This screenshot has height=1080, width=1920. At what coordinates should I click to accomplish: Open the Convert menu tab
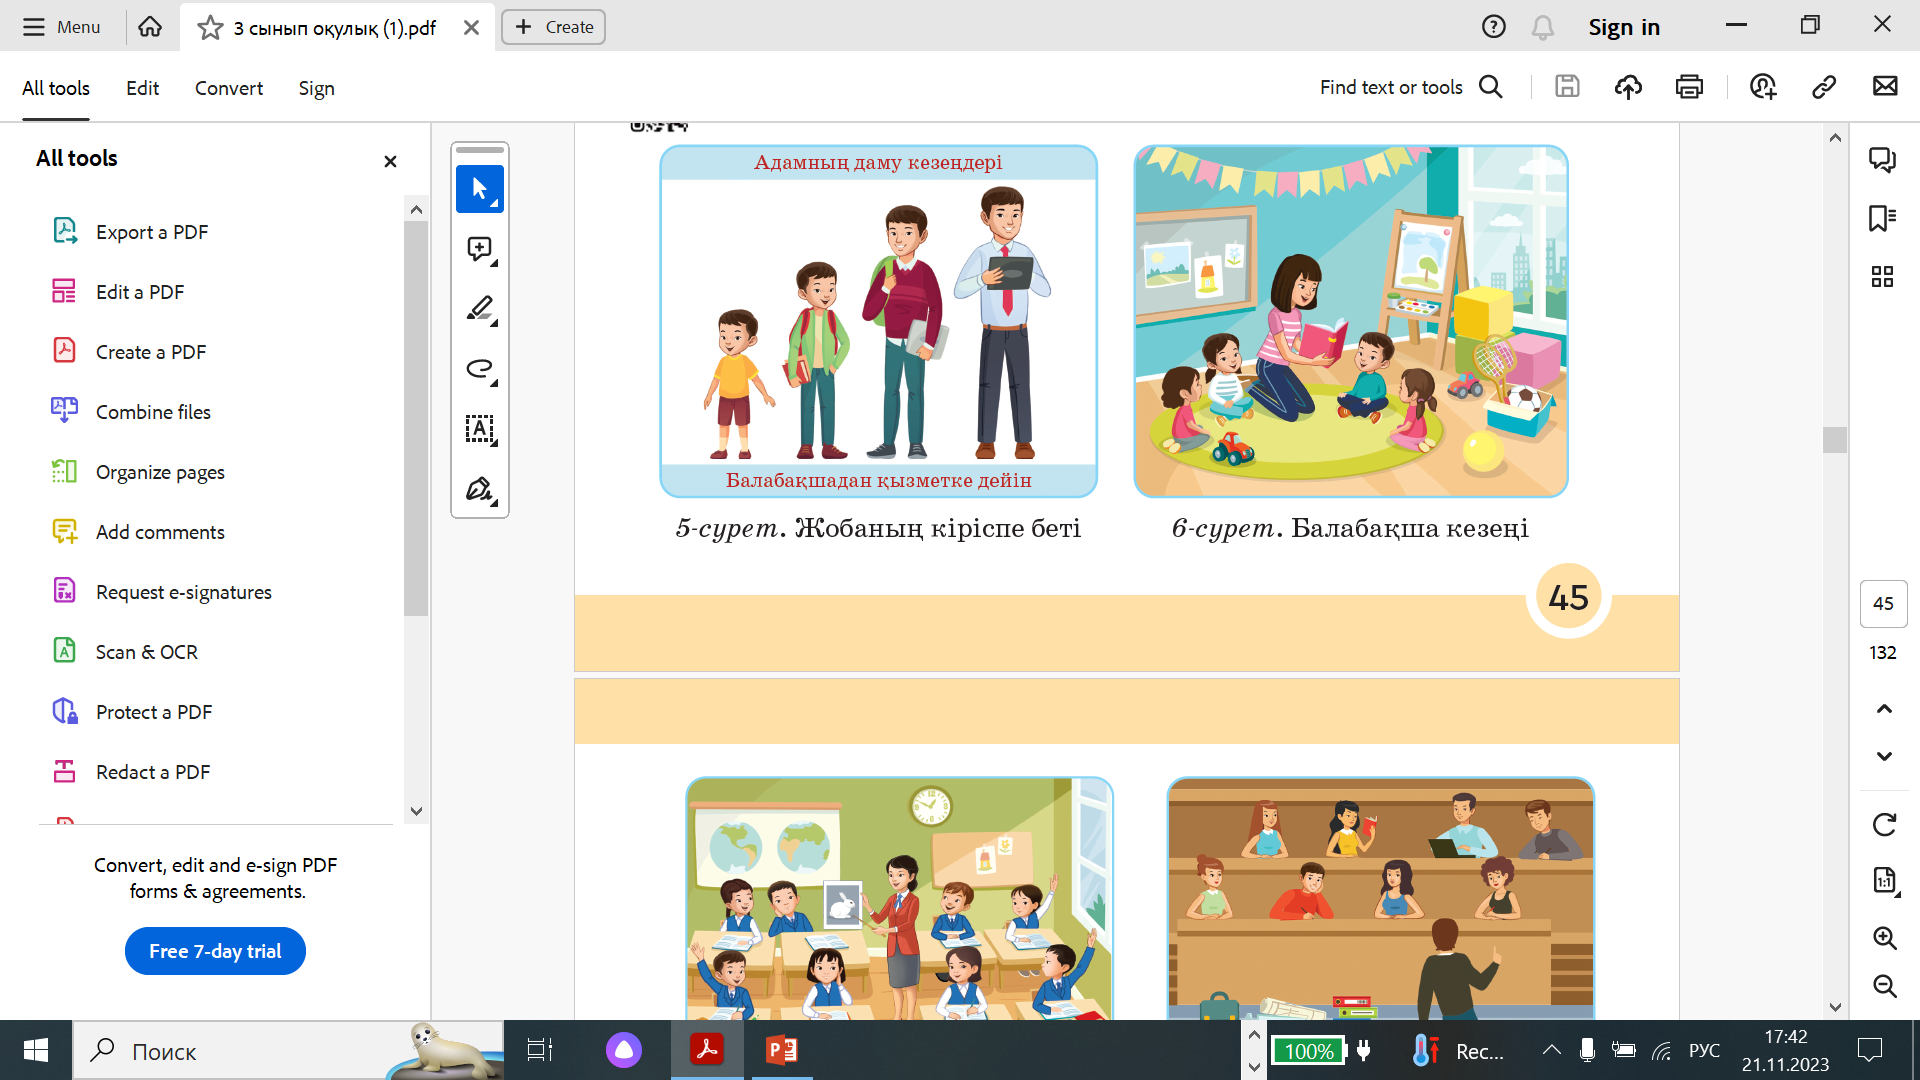(x=228, y=88)
